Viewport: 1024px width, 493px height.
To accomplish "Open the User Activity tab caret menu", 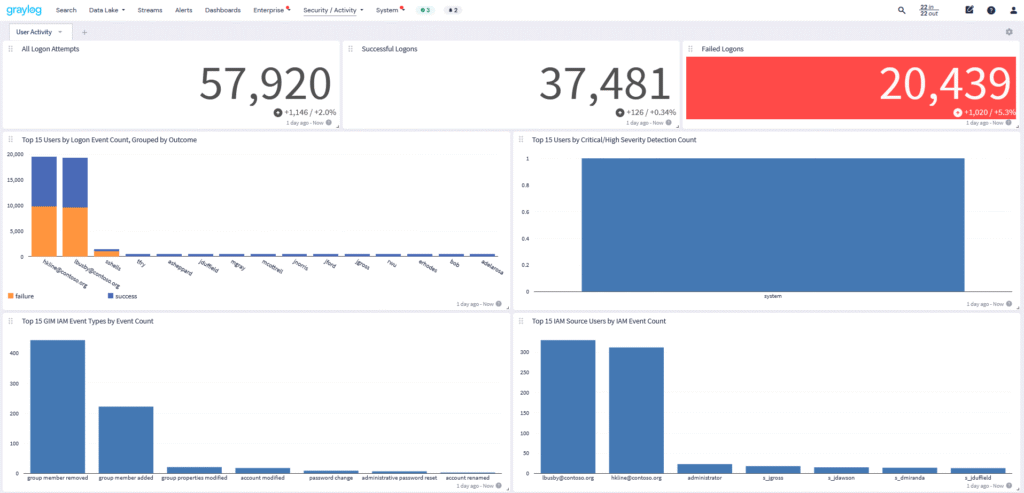I will pos(60,32).
